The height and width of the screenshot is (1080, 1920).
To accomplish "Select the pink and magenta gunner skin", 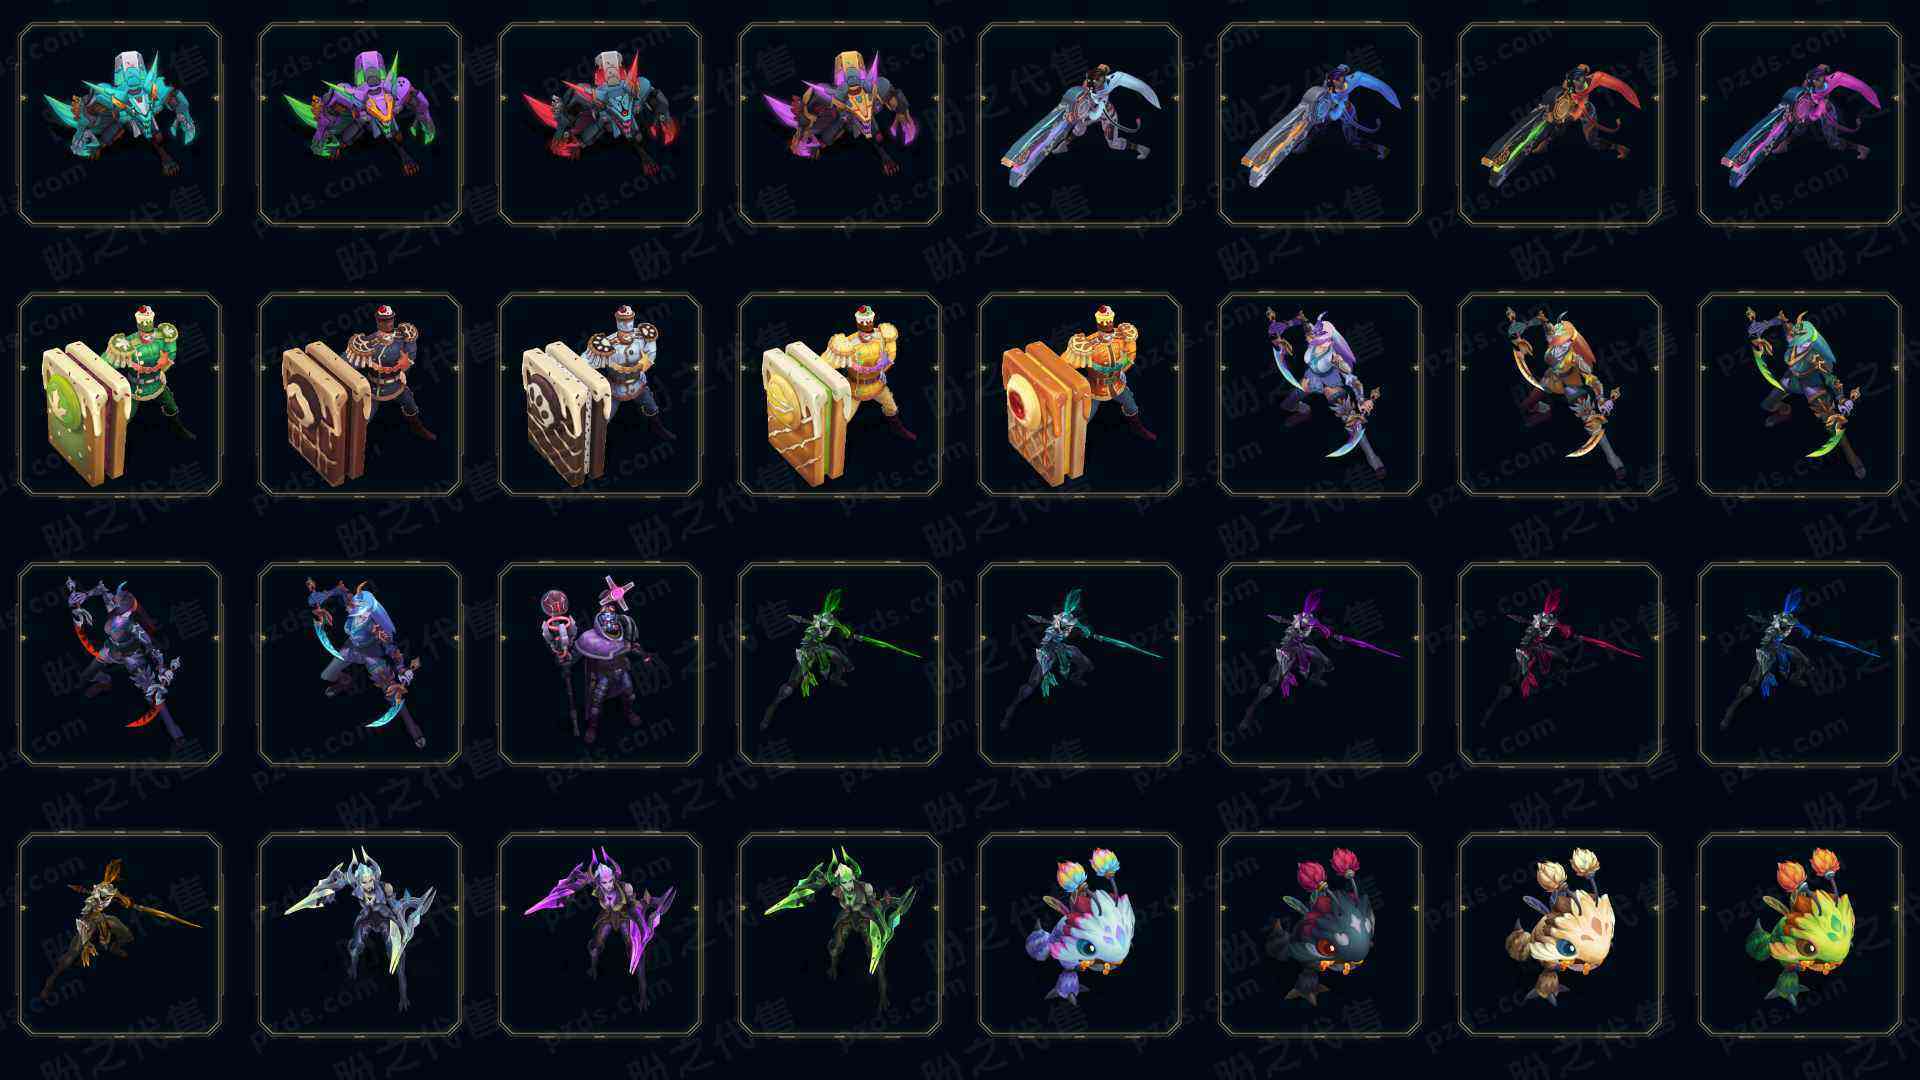I will [1800, 124].
